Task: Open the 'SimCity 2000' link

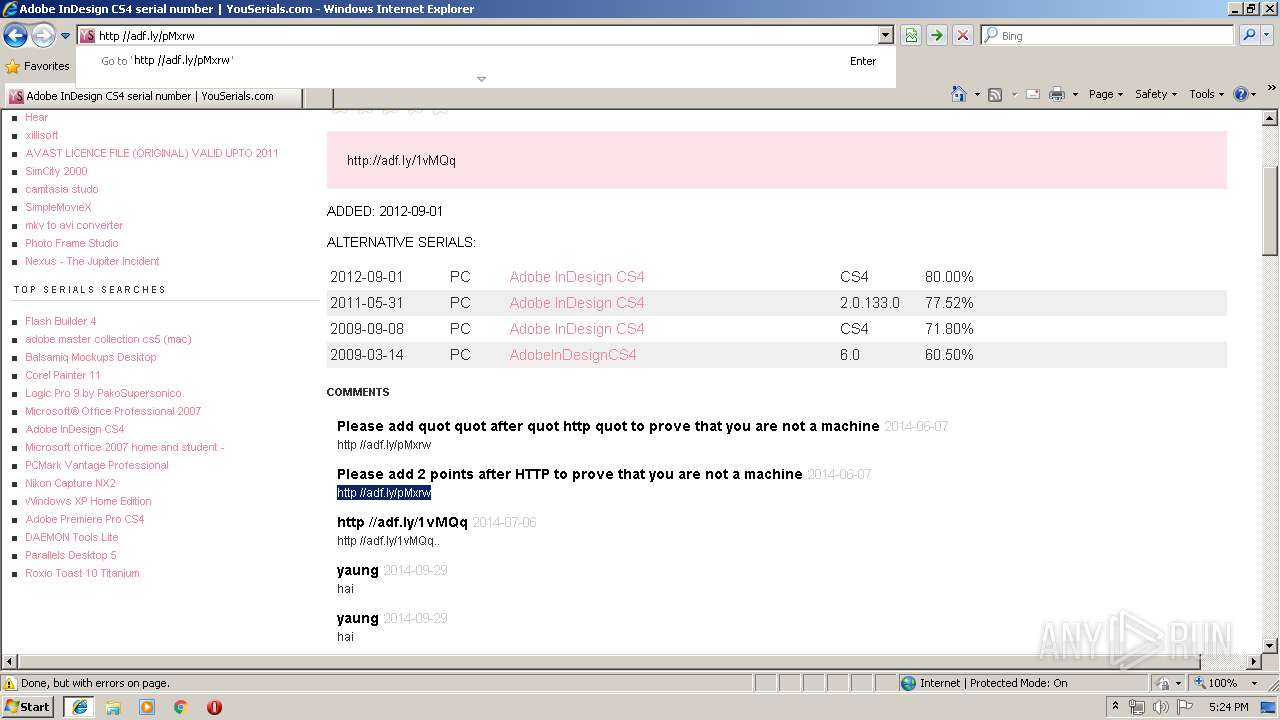Action: pyautogui.click(x=56, y=171)
